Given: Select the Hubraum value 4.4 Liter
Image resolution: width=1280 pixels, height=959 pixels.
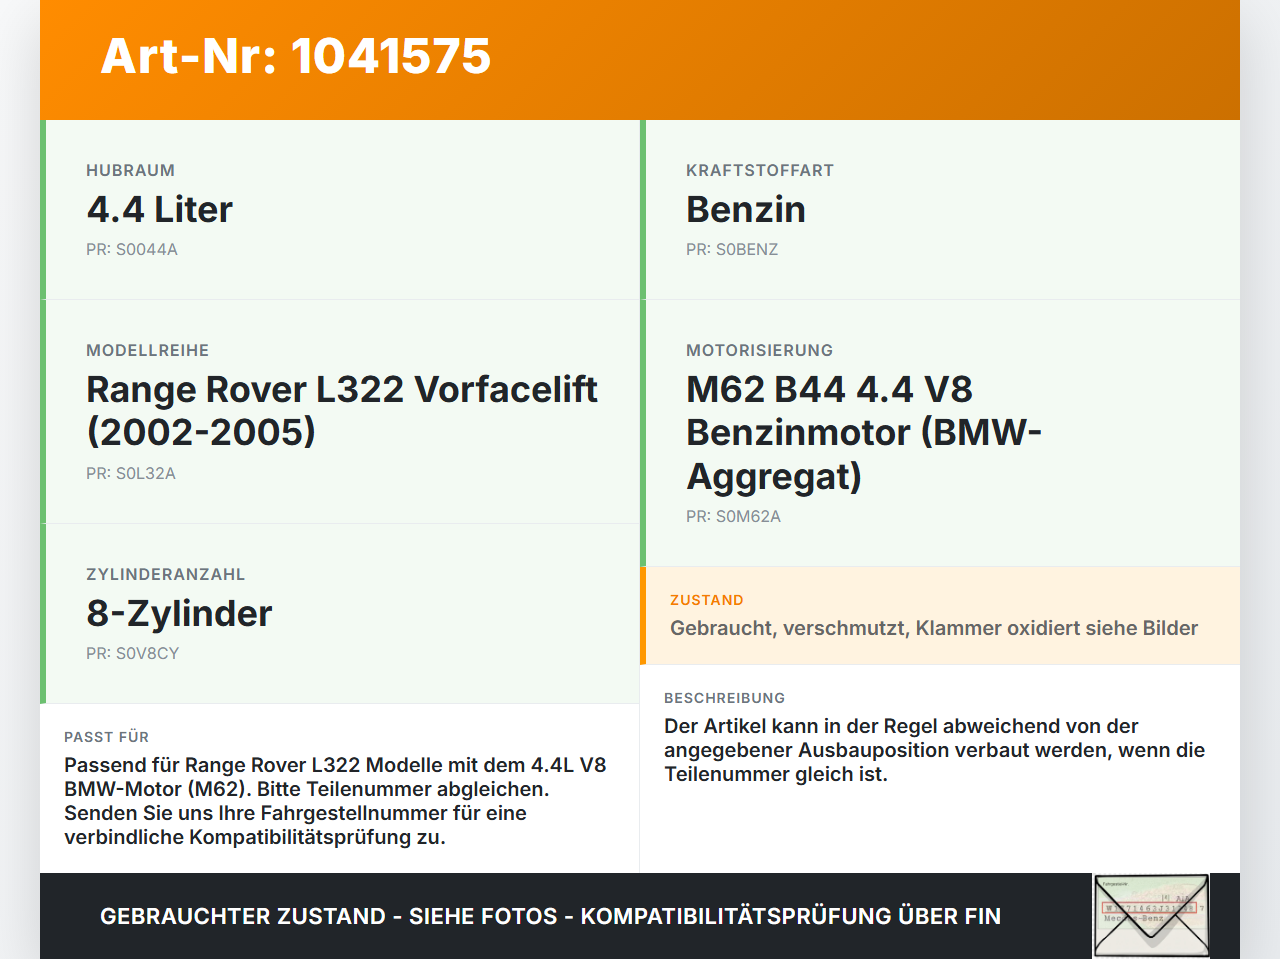Looking at the screenshot, I should [x=159, y=209].
